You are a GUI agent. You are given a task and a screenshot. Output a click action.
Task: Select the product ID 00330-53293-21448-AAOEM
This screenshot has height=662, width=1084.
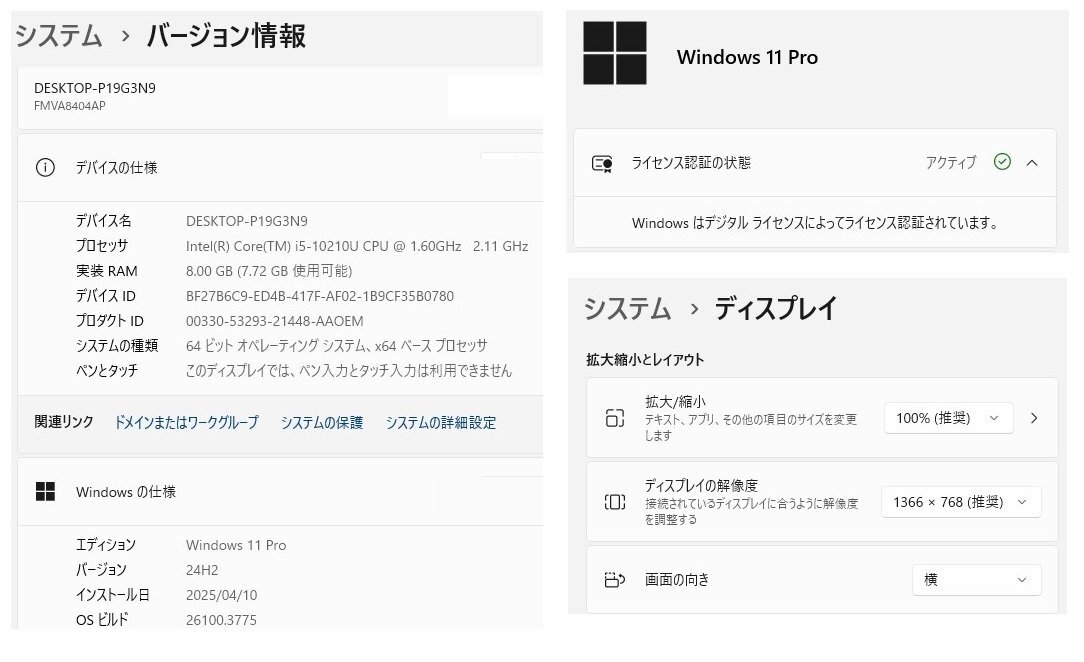[x=274, y=321]
